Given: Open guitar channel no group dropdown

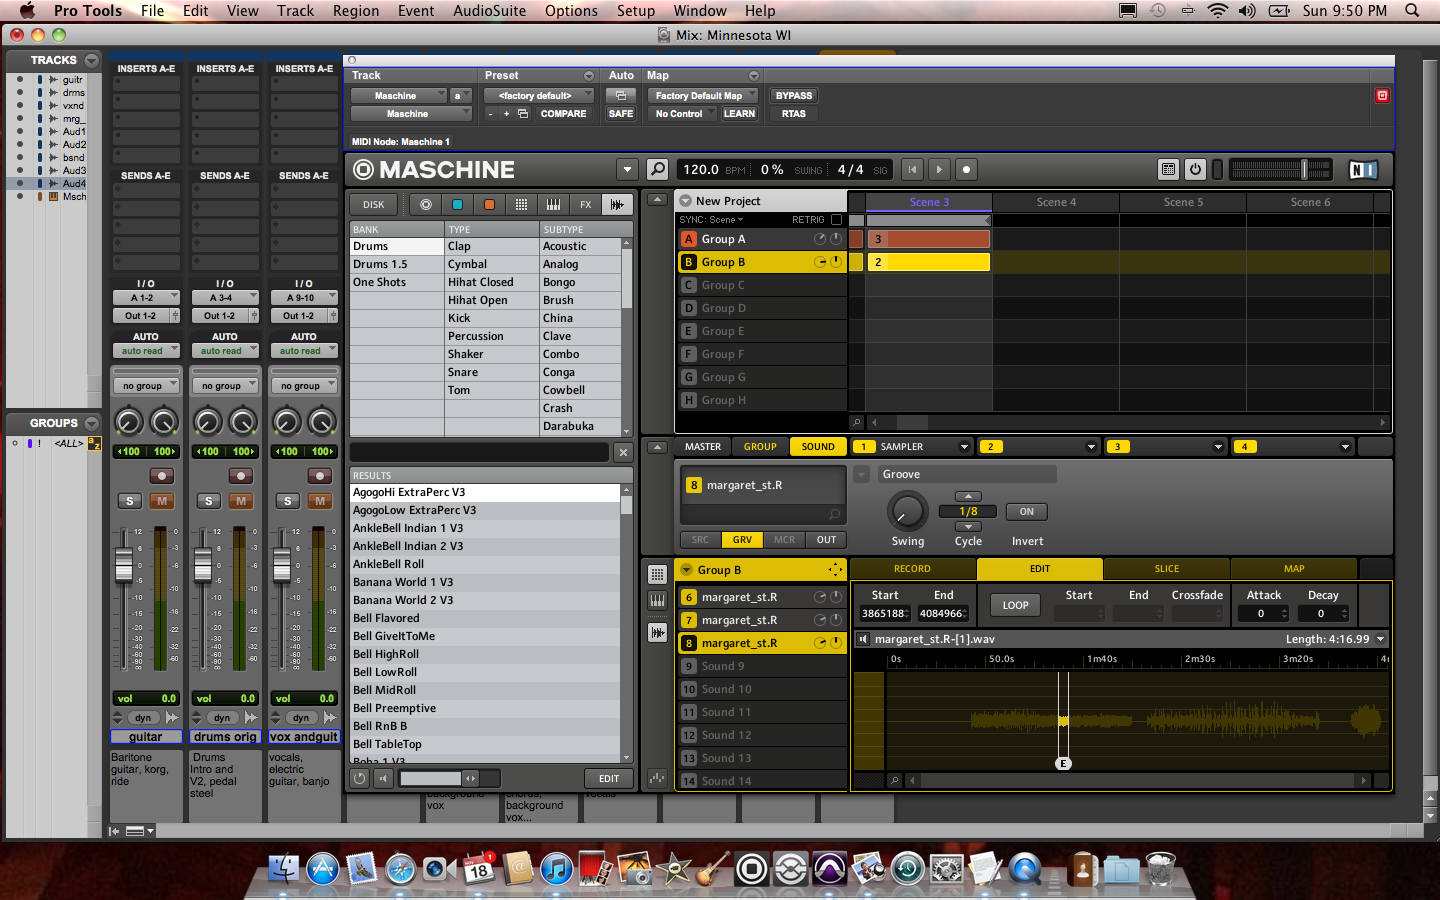Looking at the screenshot, I should click(146, 386).
